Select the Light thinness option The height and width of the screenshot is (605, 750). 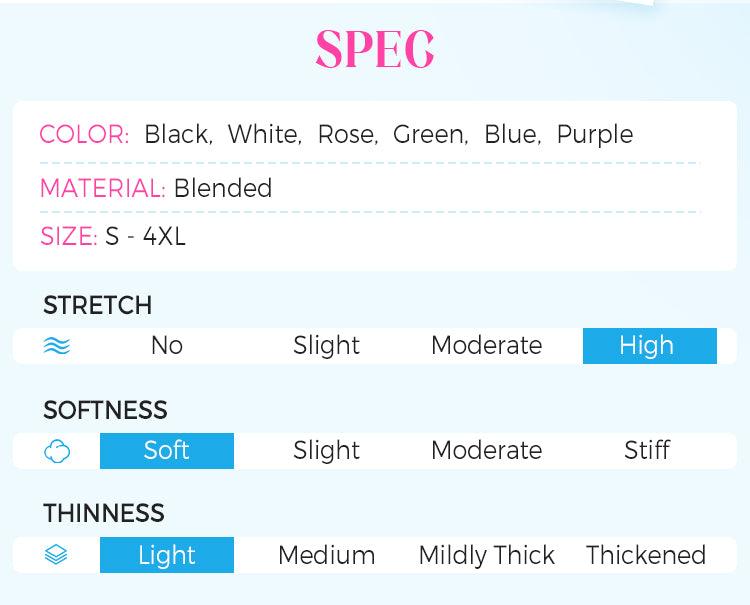click(167, 555)
